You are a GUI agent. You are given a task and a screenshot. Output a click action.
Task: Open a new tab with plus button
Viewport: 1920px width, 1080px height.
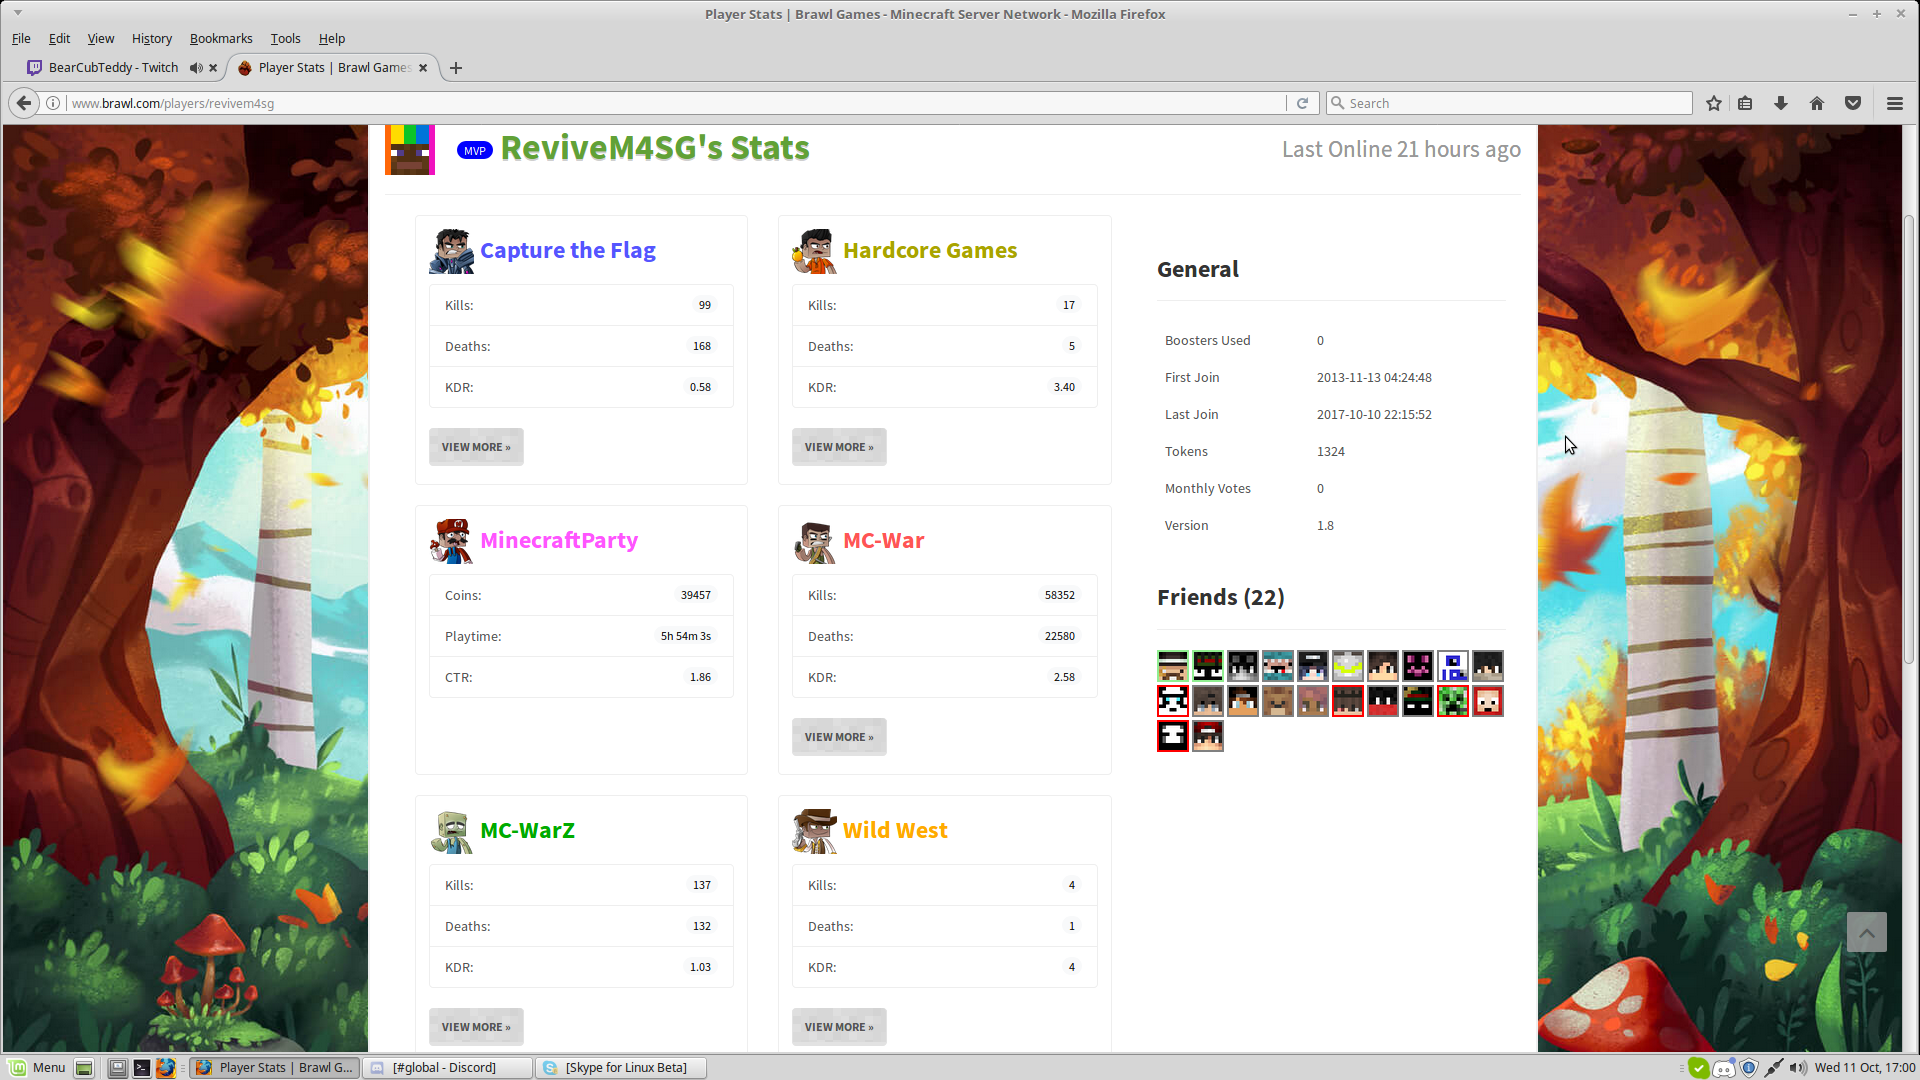point(456,68)
